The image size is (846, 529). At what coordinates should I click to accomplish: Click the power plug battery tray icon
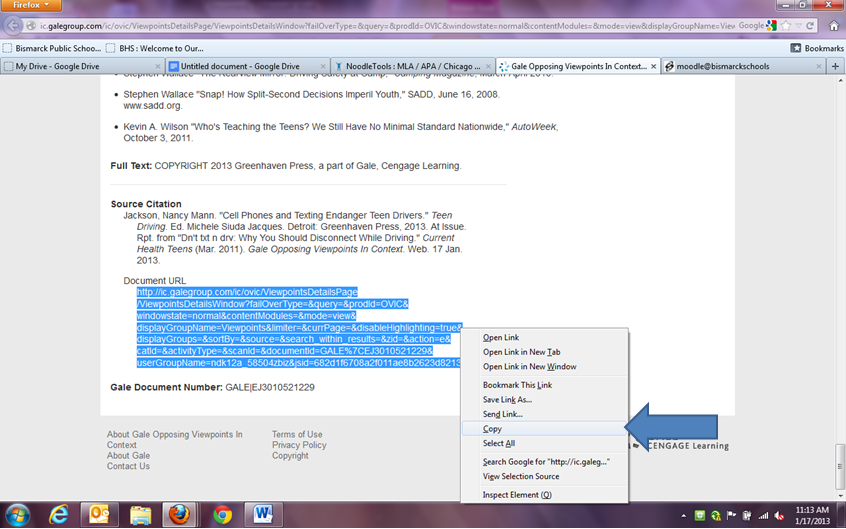[747, 516]
